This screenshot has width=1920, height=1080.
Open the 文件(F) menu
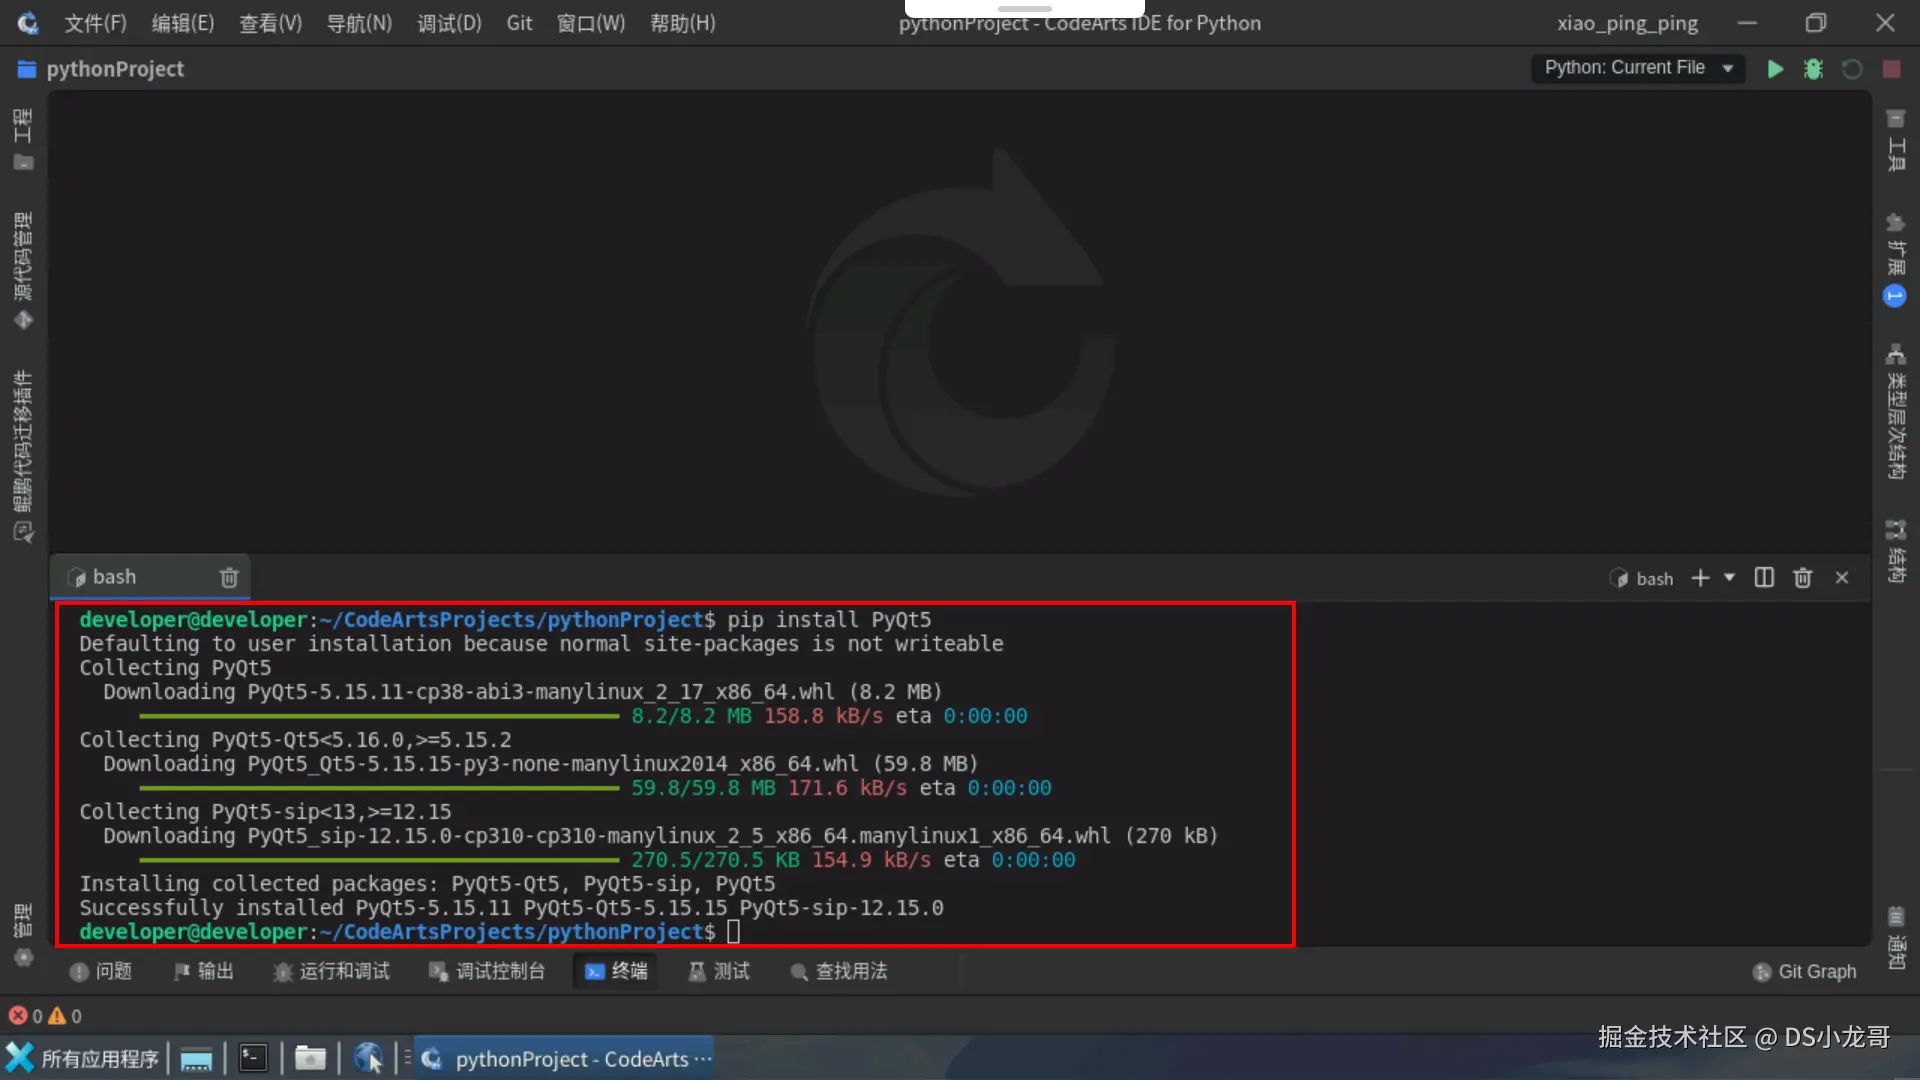point(96,23)
